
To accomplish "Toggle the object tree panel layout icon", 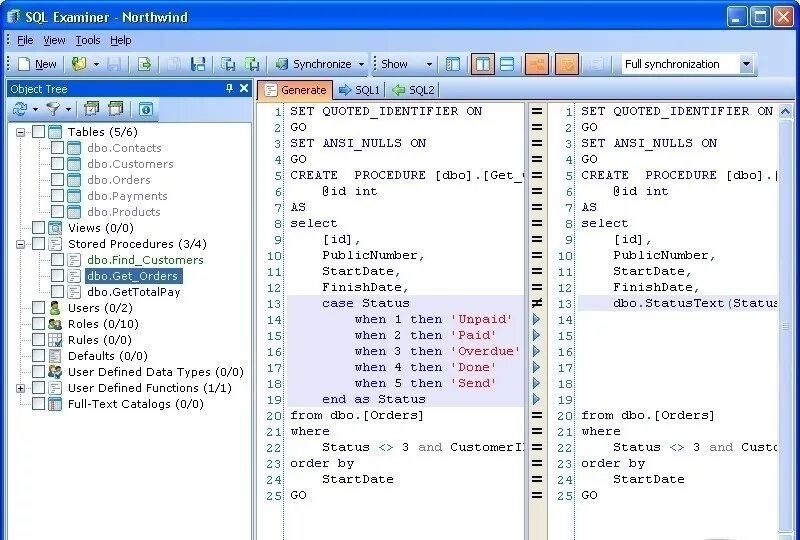I will 453,64.
